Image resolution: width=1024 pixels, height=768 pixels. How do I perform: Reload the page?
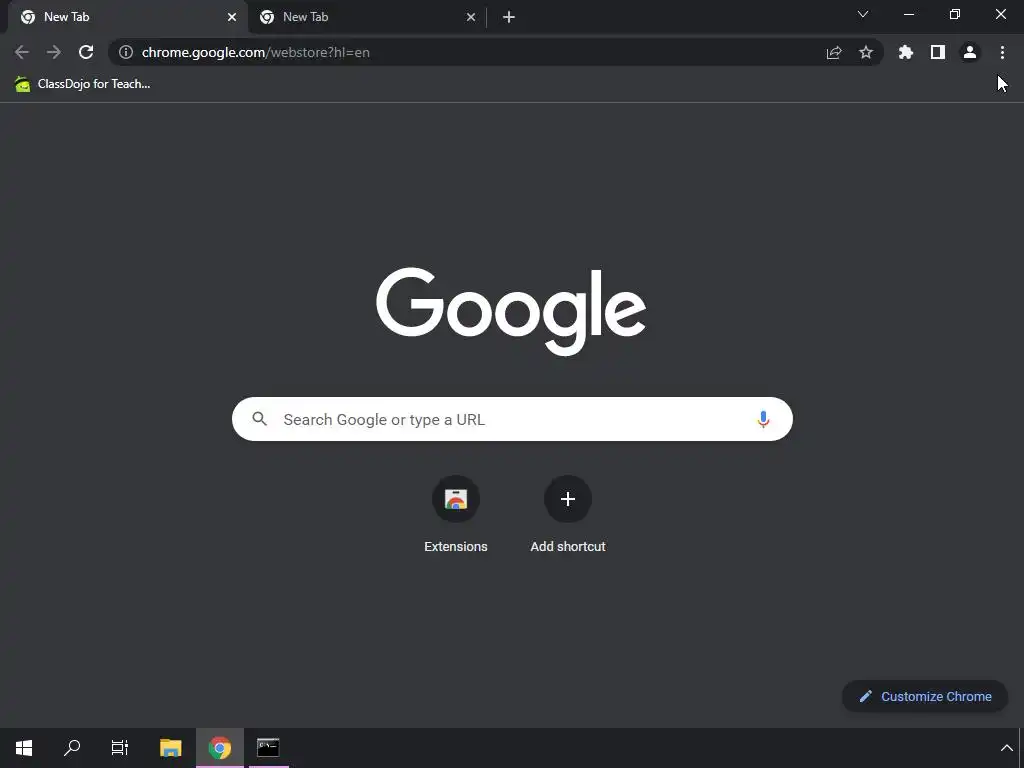pyautogui.click(x=86, y=52)
